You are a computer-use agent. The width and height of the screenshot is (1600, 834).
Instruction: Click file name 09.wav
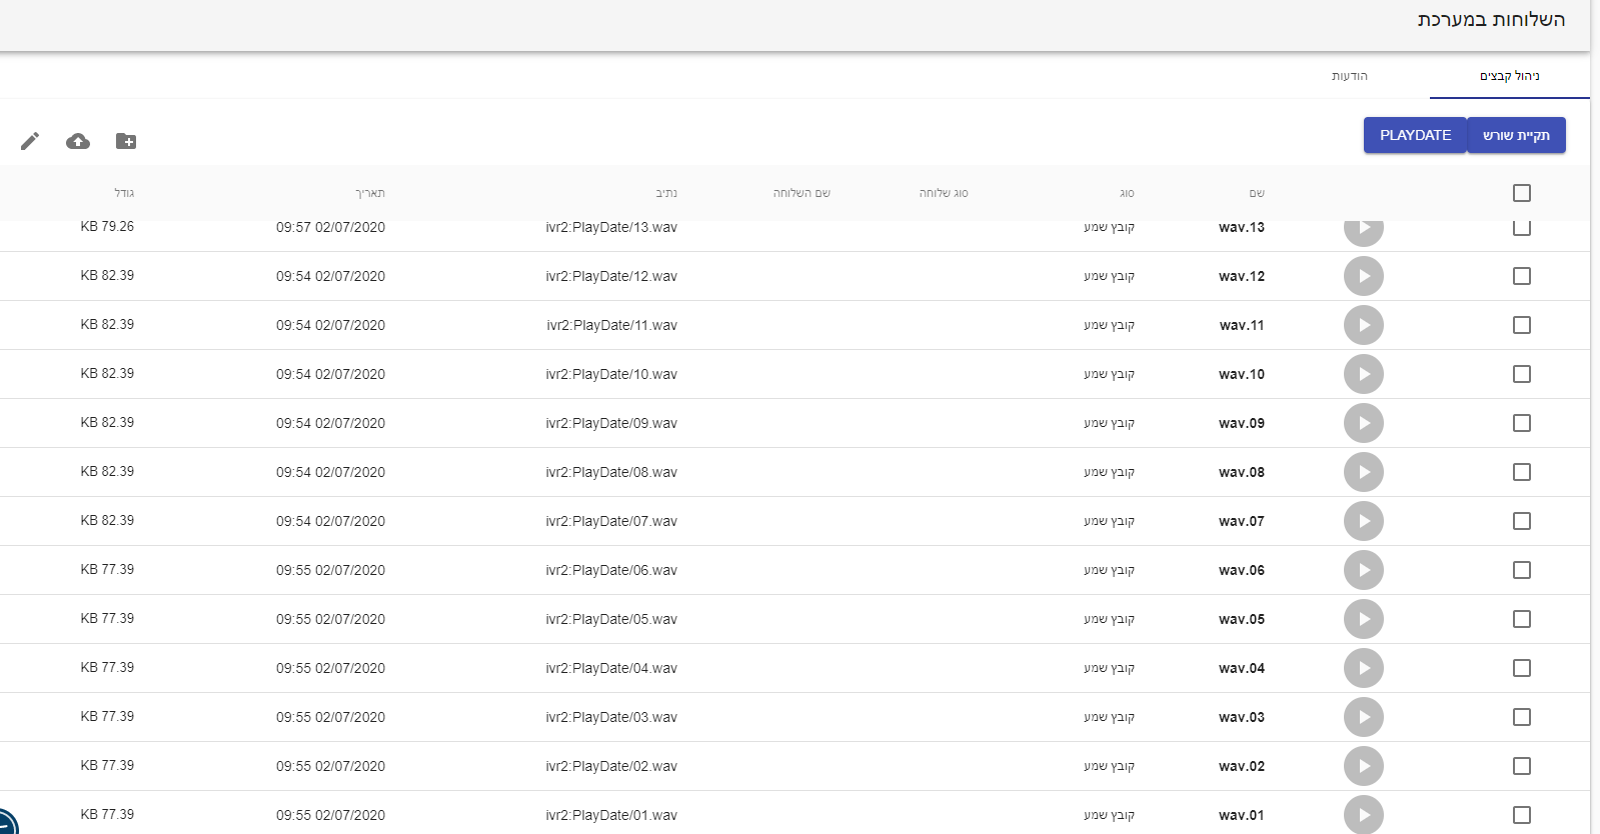[x=1241, y=423]
